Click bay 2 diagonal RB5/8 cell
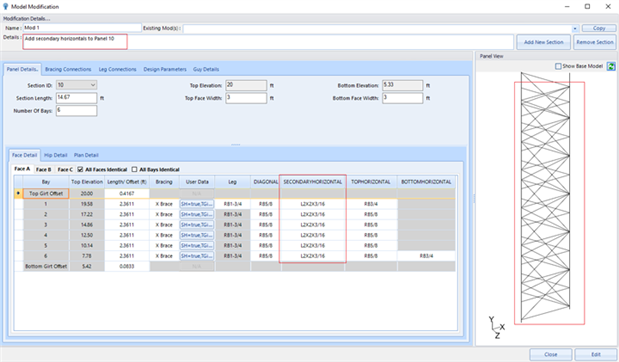619x362 pixels. tap(265, 214)
